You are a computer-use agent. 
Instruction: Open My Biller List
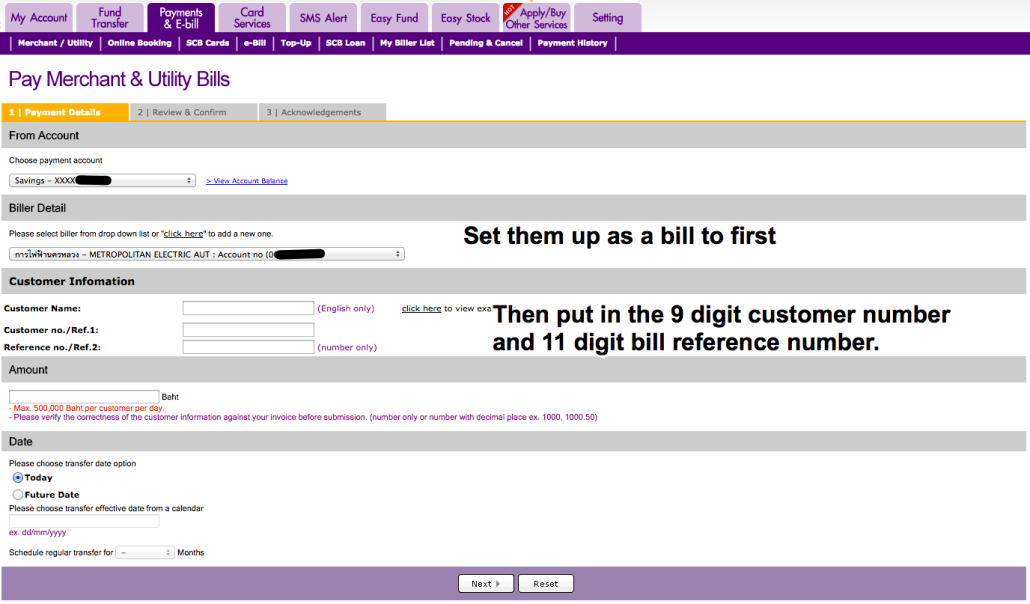point(407,43)
